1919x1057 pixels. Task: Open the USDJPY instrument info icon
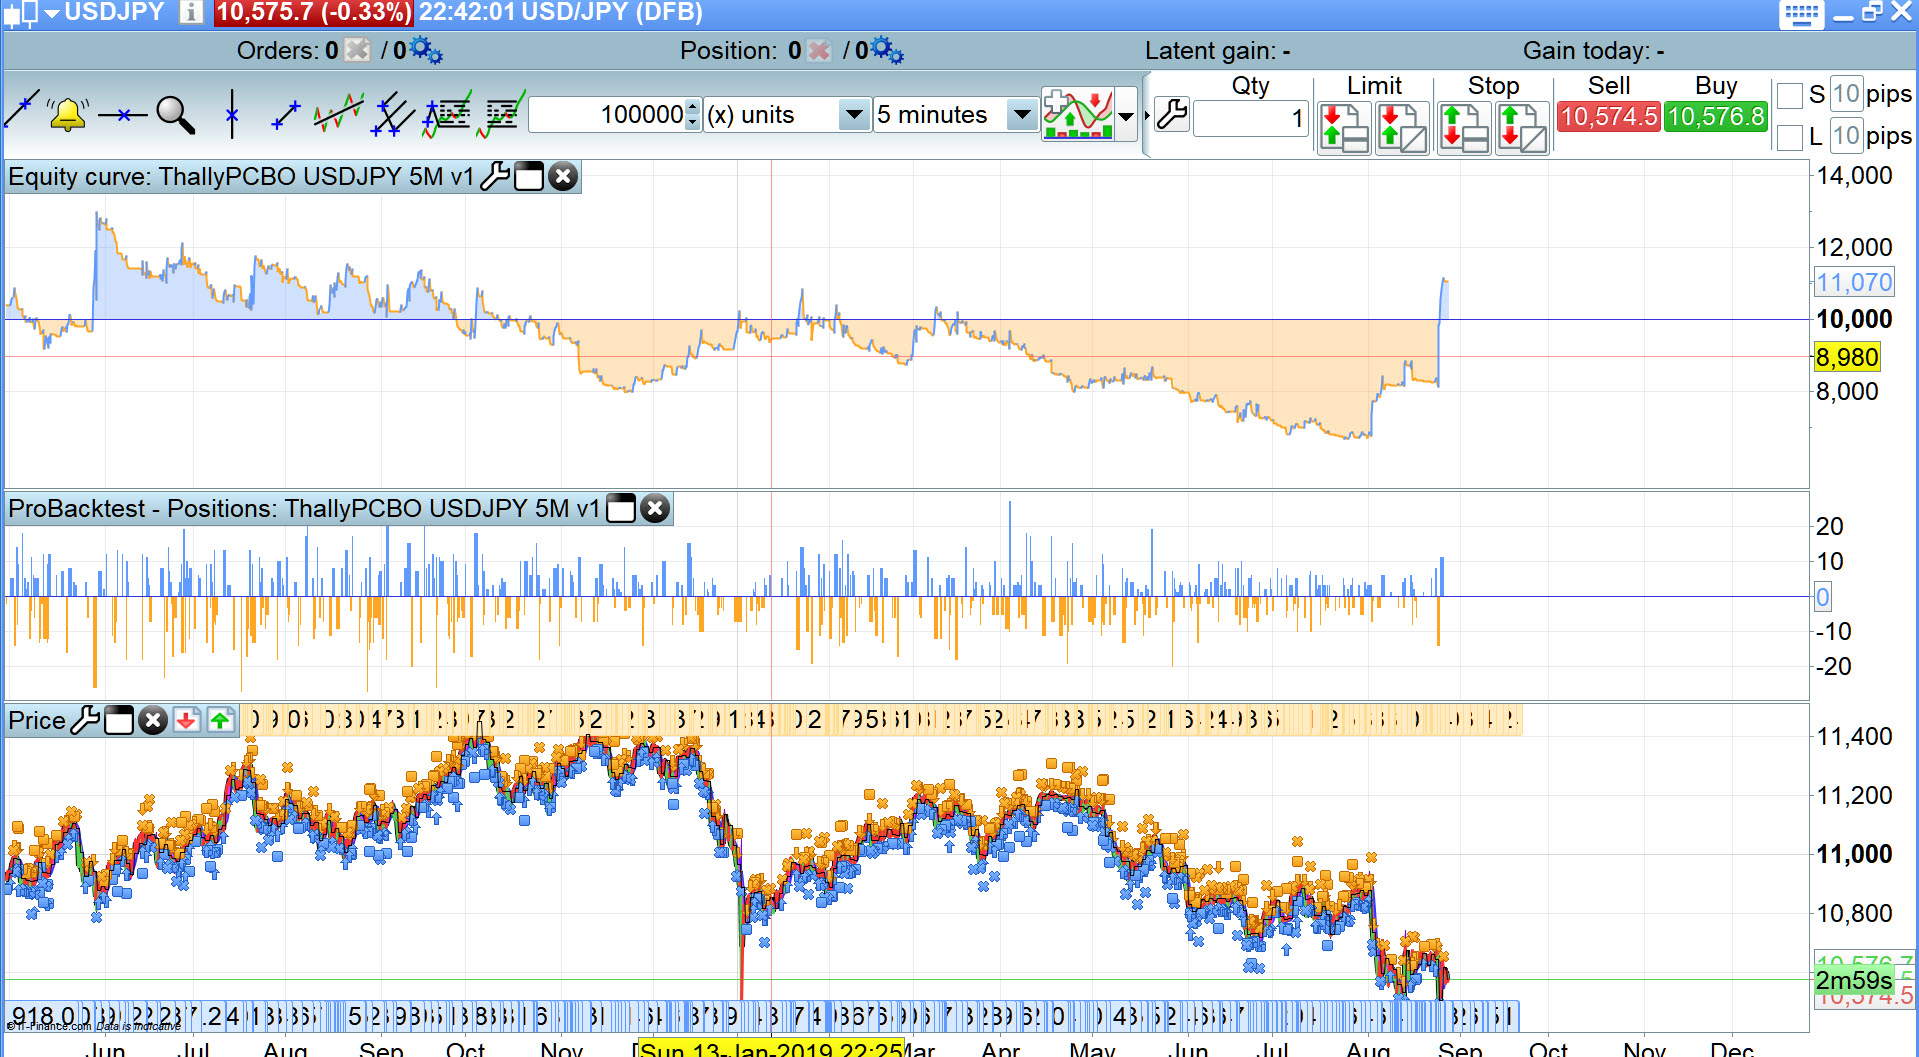click(191, 12)
